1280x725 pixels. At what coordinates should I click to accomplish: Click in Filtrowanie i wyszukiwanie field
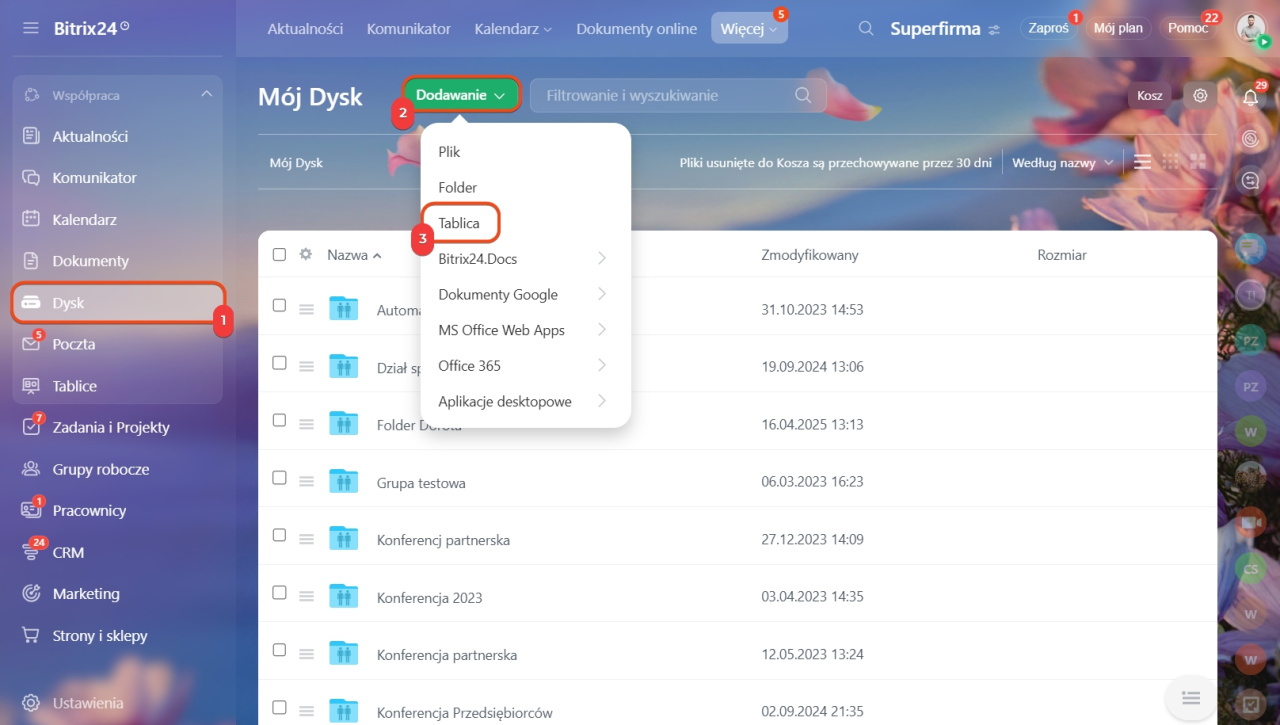[678, 95]
